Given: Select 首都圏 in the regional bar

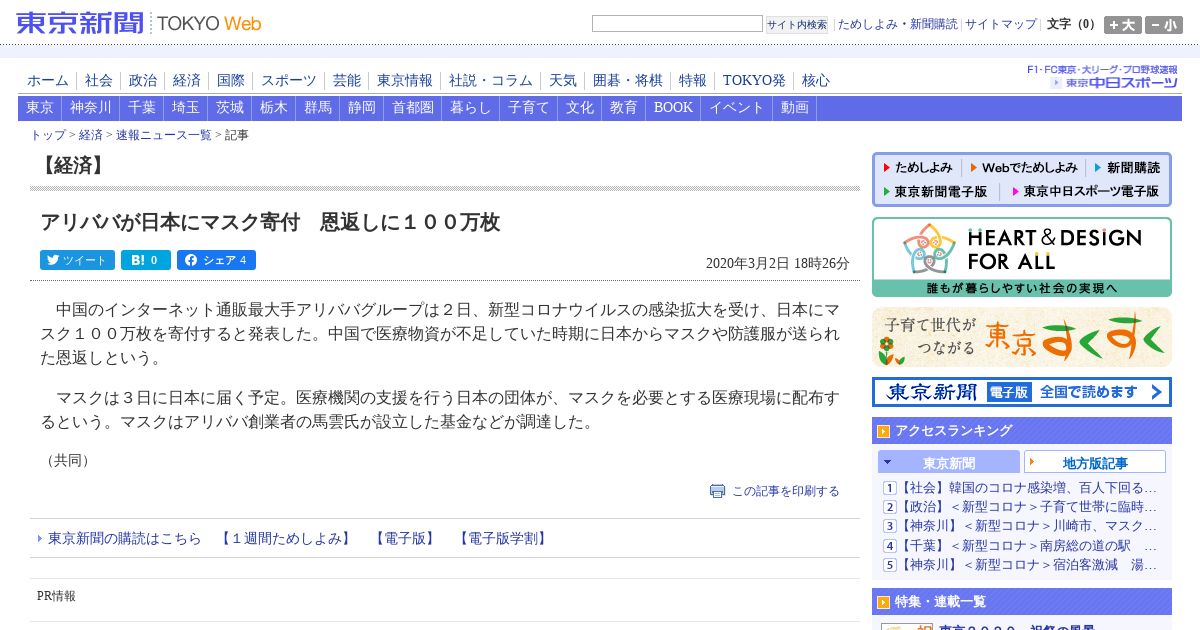Looking at the screenshot, I should coord(413,108).
